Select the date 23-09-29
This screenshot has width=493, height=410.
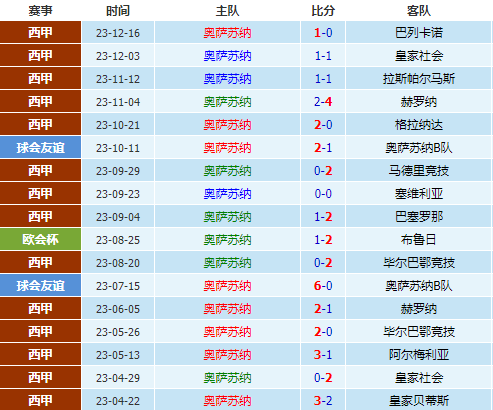(x=118, y=171)
